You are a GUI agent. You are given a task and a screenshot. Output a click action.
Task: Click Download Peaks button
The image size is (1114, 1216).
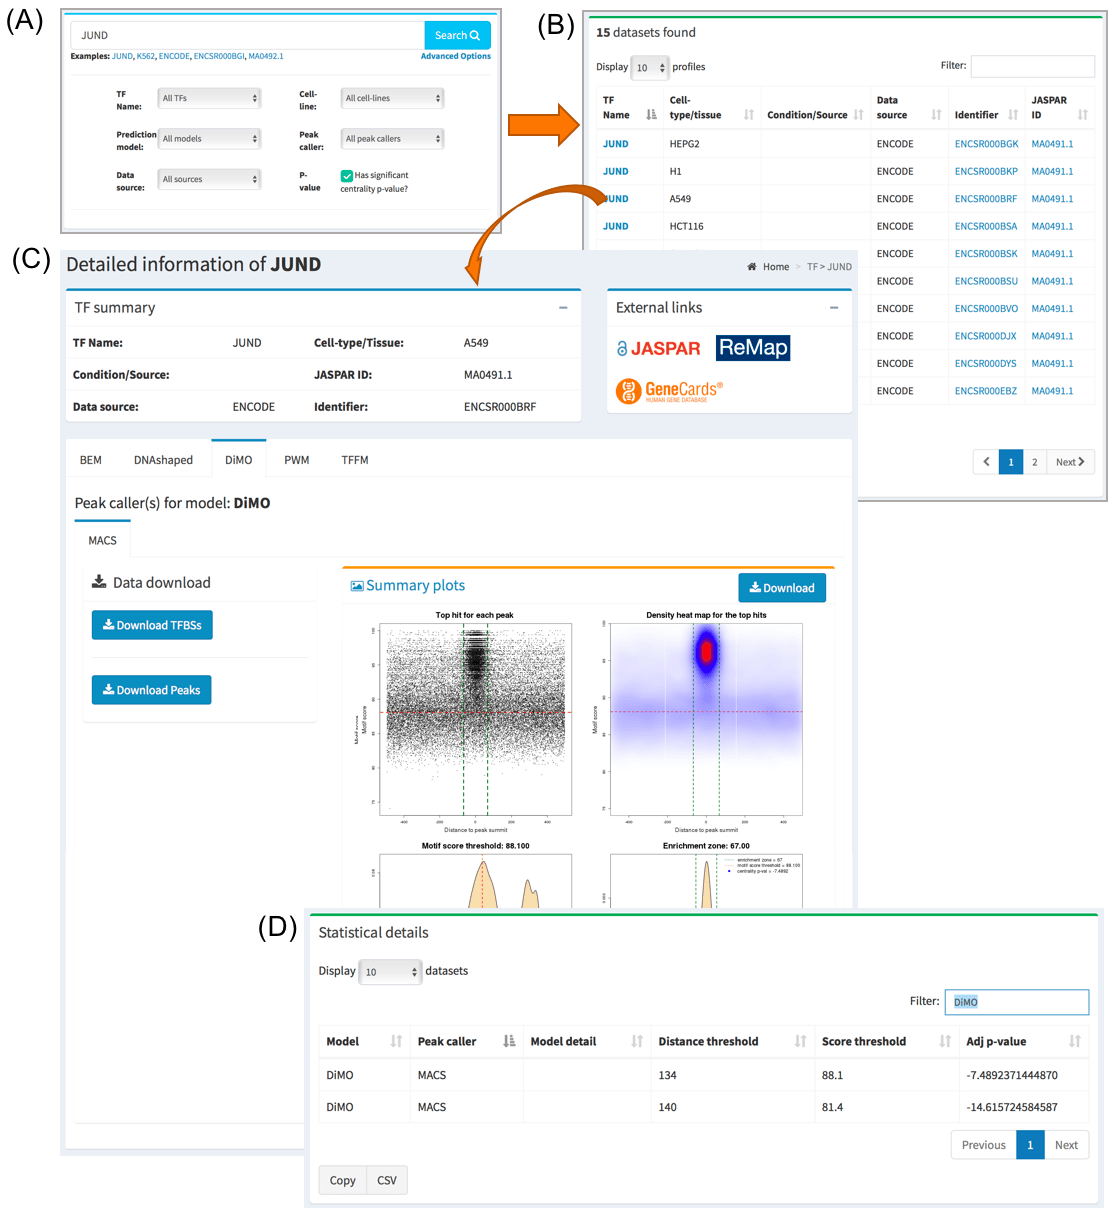[152, 690]
